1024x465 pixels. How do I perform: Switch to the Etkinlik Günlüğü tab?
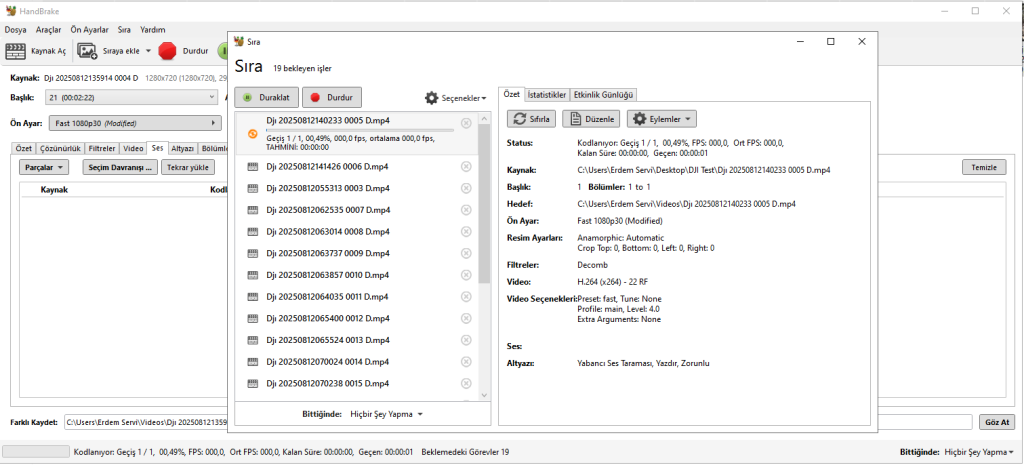point(603,95)
